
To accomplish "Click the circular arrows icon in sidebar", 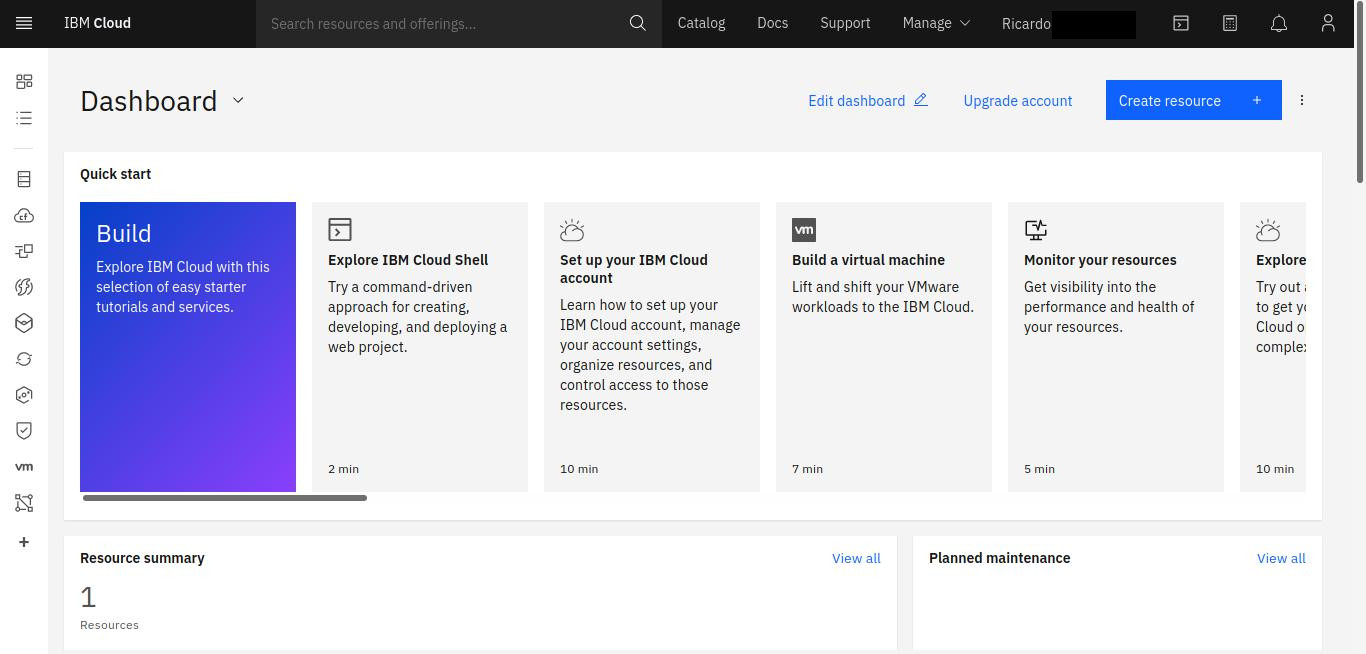I will click(x=24, y=359).
